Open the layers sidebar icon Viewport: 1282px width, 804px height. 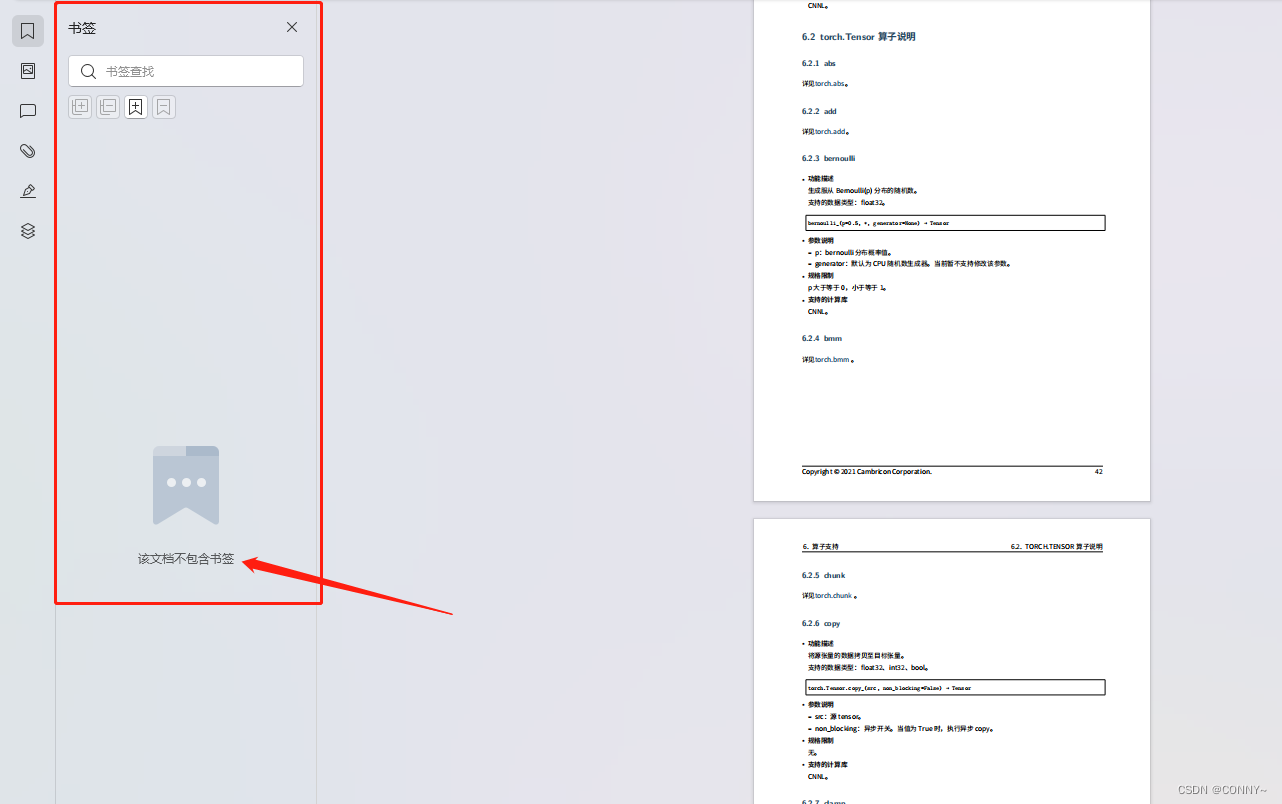(28, 231)
